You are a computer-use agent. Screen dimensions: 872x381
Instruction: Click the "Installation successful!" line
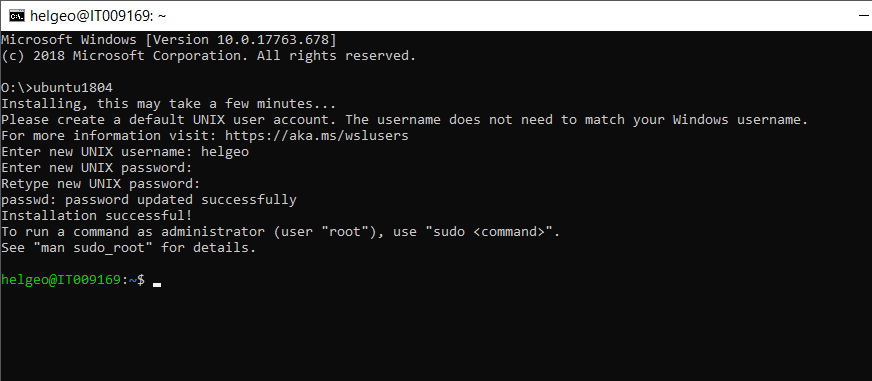pyautogui.click(x=97, y=216)
